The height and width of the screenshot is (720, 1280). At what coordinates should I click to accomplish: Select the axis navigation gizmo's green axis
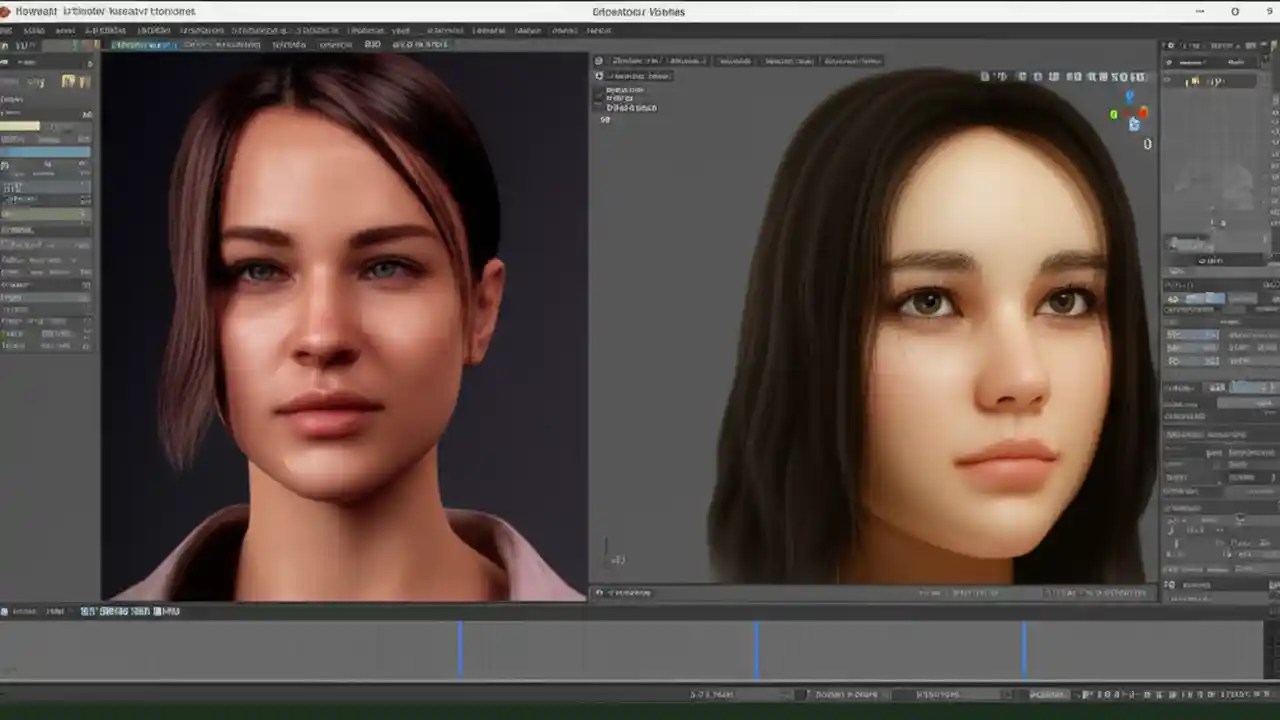coord(1115,115)
